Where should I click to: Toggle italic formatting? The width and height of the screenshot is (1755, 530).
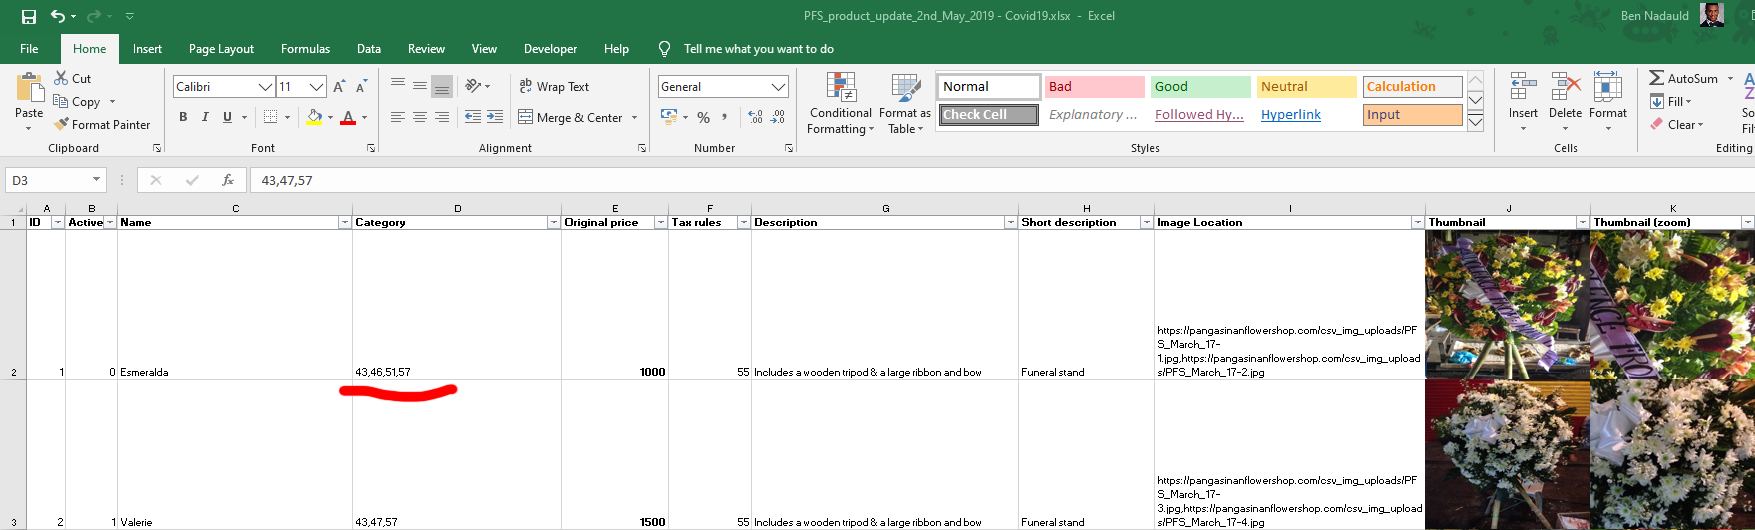click(x=205, y=117)
